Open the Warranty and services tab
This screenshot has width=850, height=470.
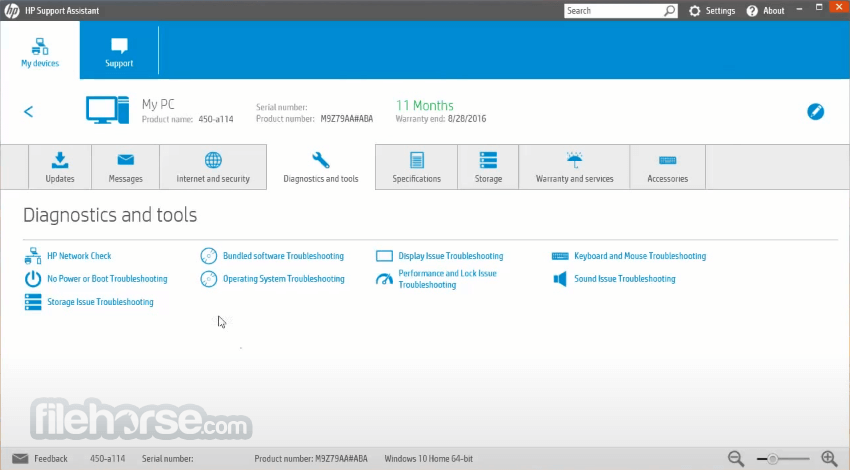[575, 167]
